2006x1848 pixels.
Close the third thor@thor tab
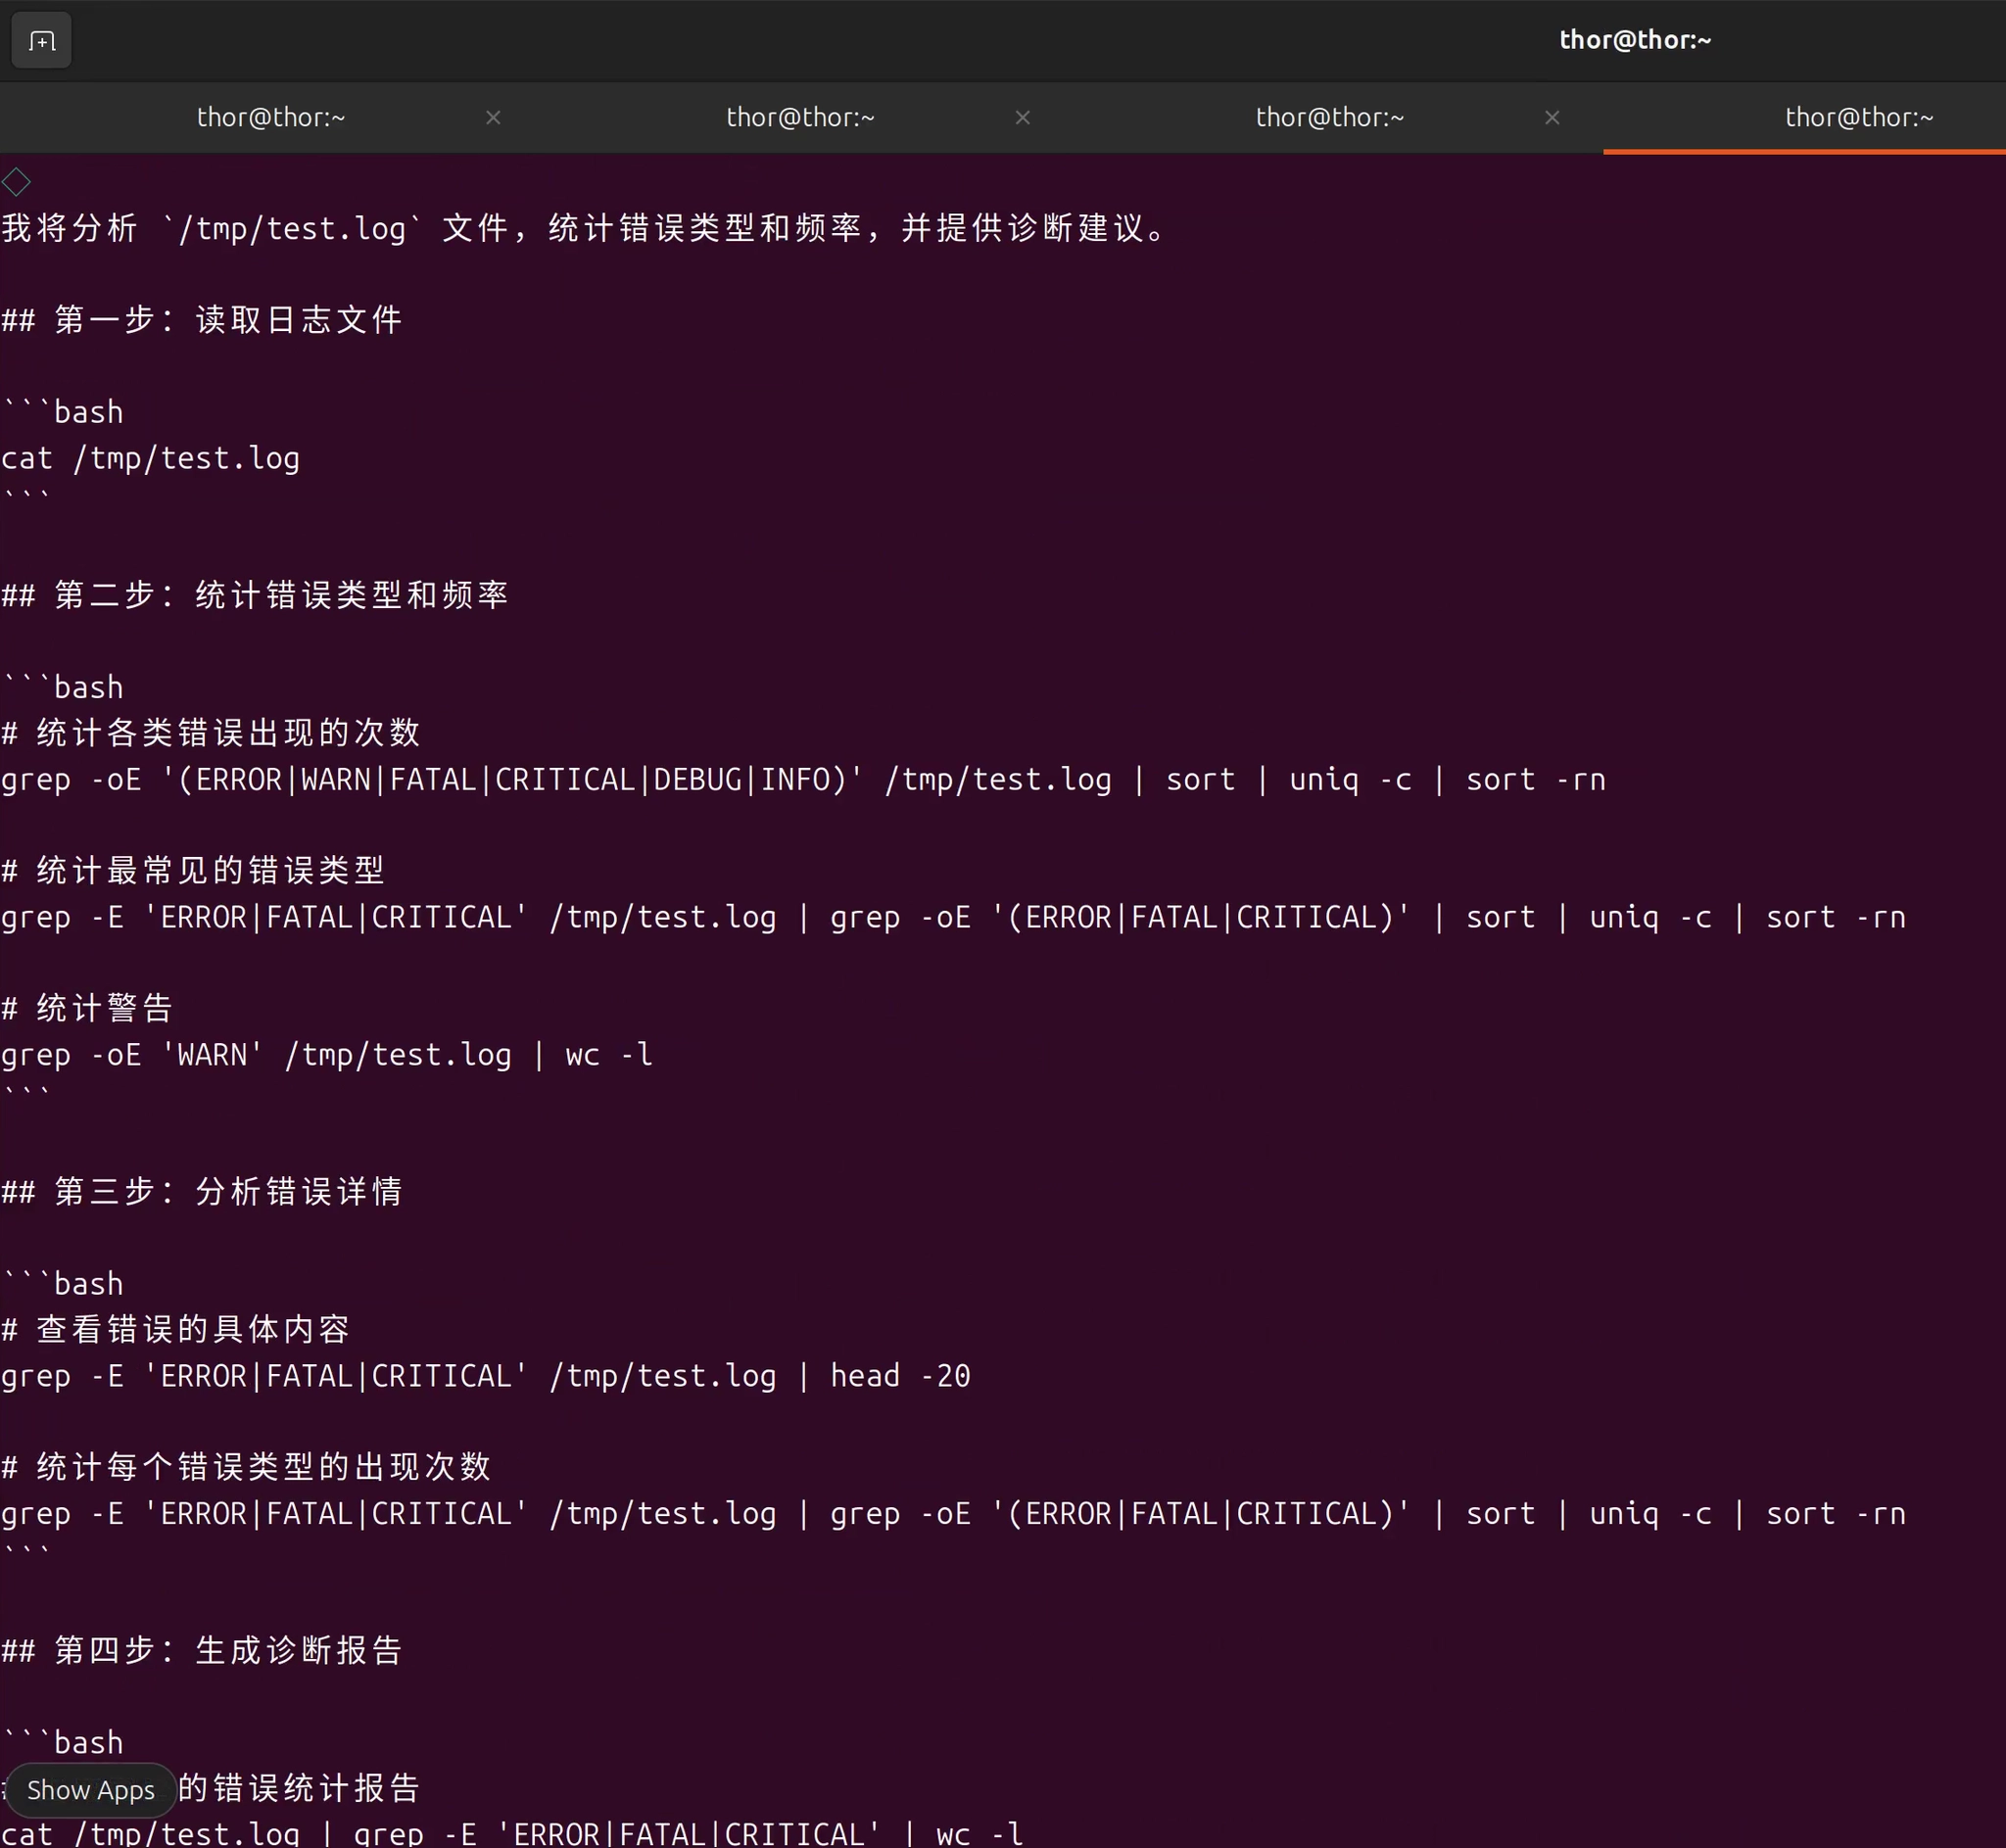coord(1552,118)
